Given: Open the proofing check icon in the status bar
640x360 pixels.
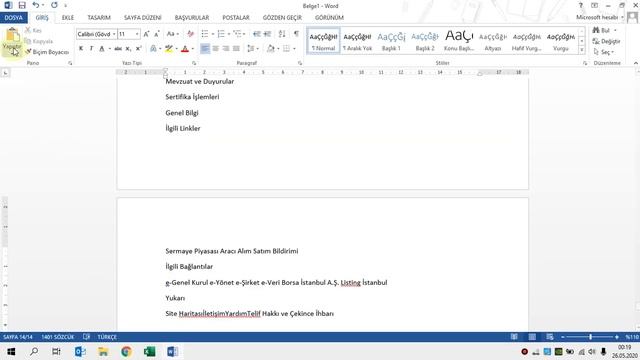Looking at the screenshot, I should tap(87, 337).
